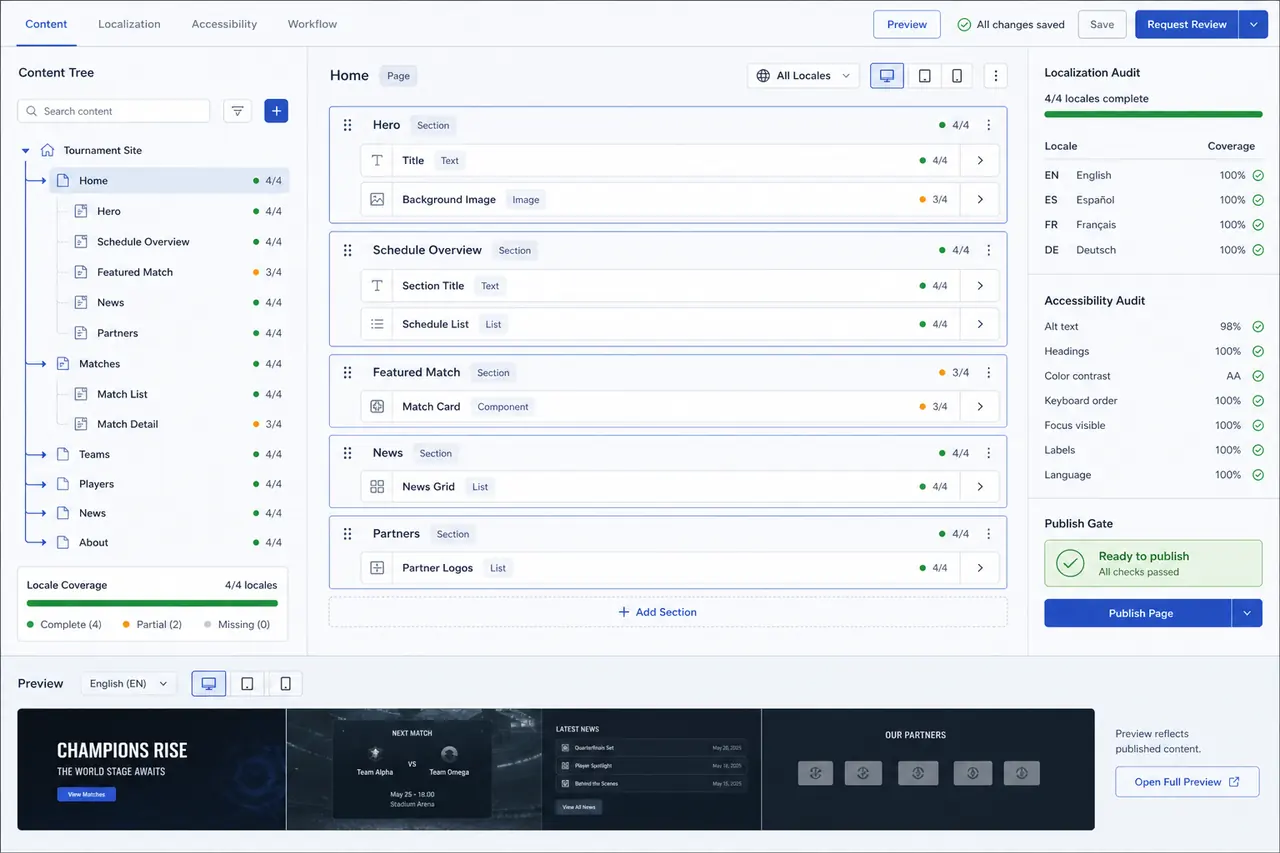
Task: Select desktop view icon in Home editor toolbar
Action: (x=887, y=76)
